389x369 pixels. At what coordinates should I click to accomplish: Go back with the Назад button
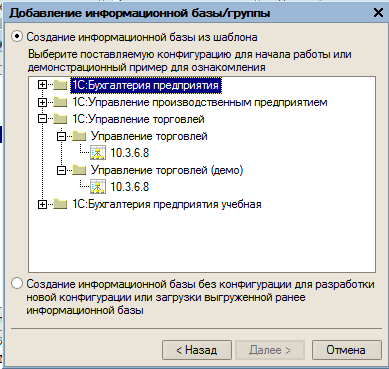[197, 350]
